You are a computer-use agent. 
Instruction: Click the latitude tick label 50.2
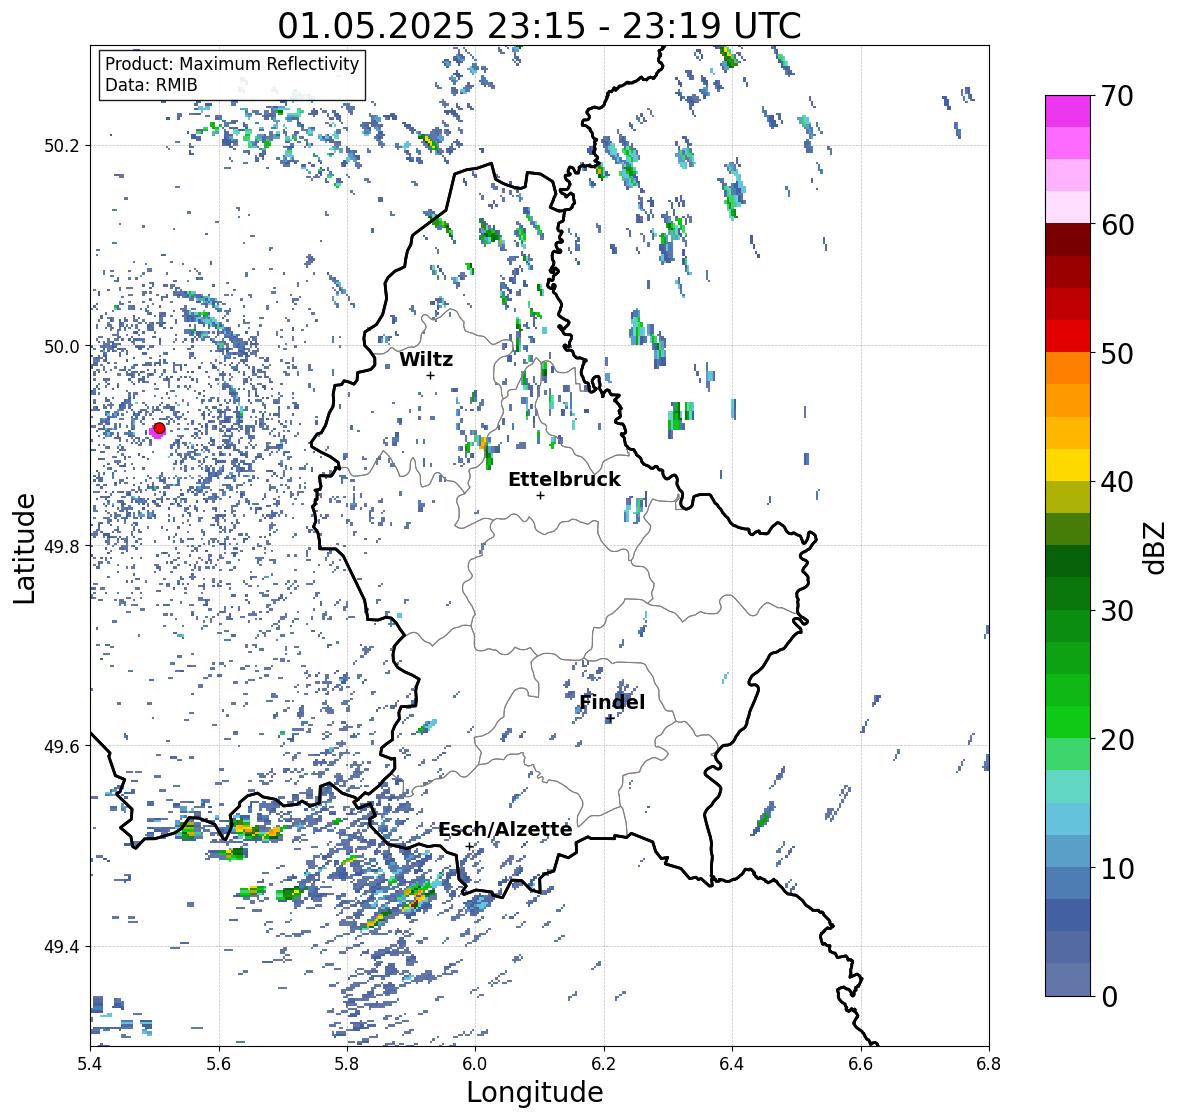[x=62, y=146]
